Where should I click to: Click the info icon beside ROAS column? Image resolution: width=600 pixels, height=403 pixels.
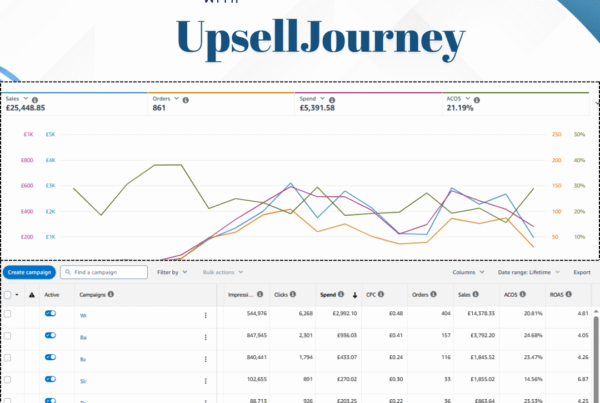coord(569,294)
